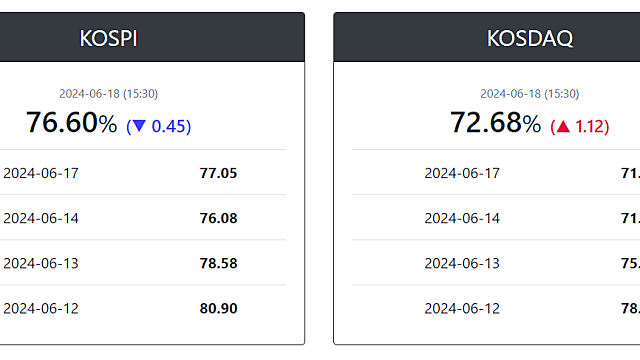Select KOSDAQ row dated 2024-06-14
Screen dimensions: 640x360
tap(496, 218)
